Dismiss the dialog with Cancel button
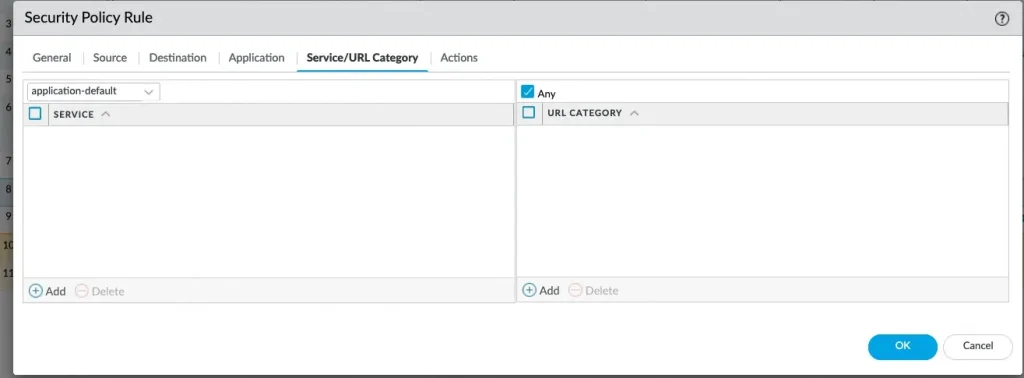Screen dimensions: 1024x378 tap(978, 346)
